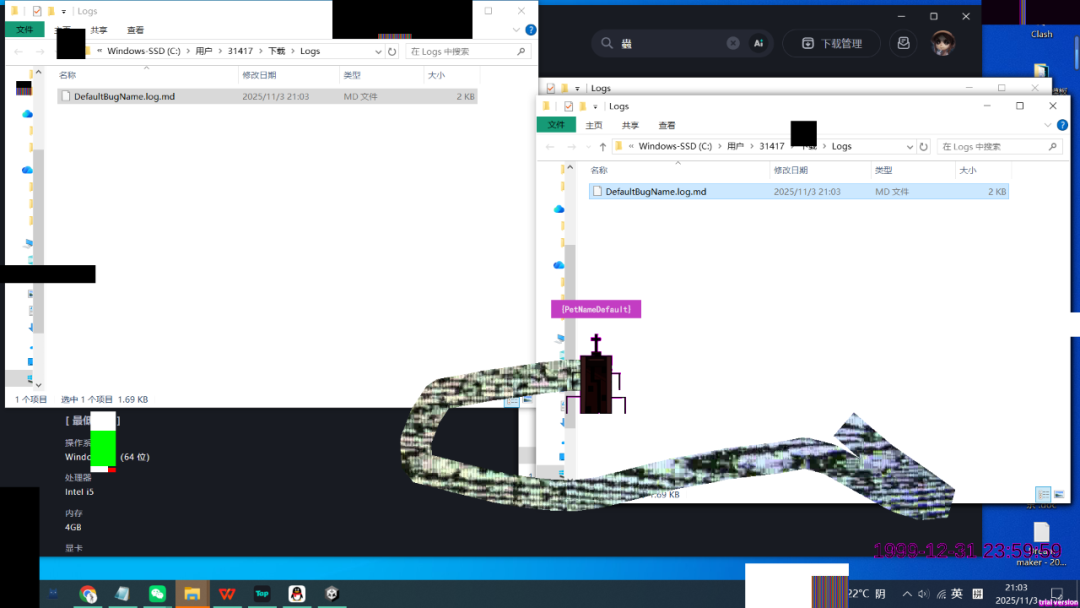Click 用户 breadcrumb in front right Logs window
The image size is (1080, 608).
736,146
